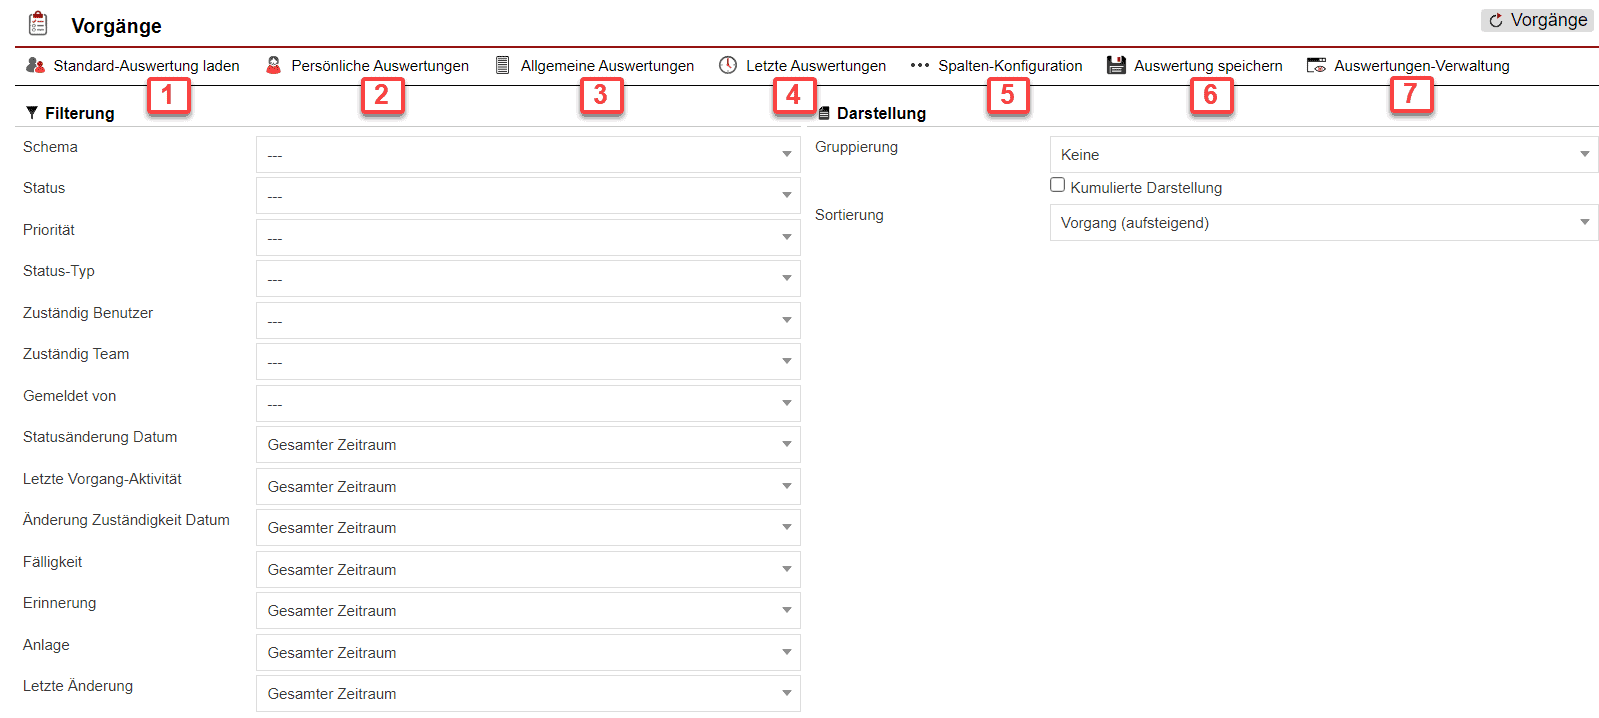The image size is (1599, 718).
Task: Enable the Kumulierte Darstellung checkbox
Action: (1057, 185)
